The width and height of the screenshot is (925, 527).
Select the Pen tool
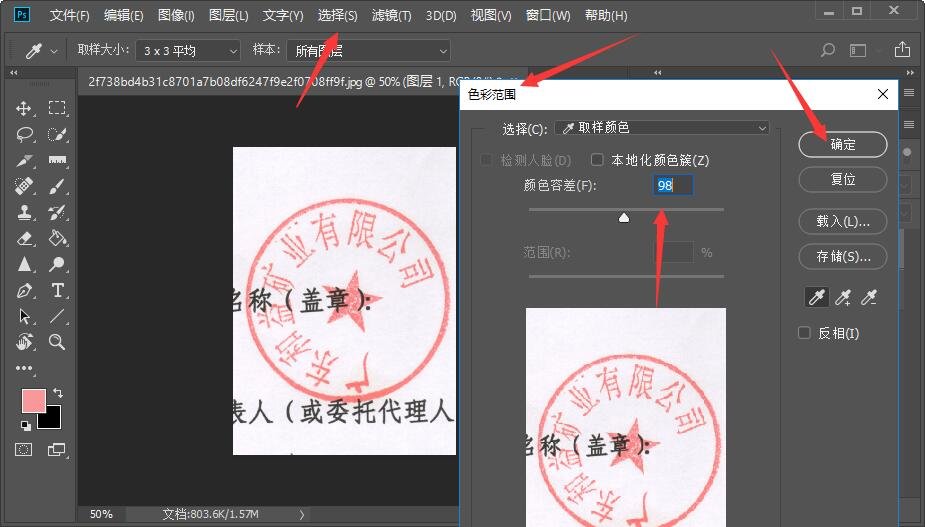point(24,290)
